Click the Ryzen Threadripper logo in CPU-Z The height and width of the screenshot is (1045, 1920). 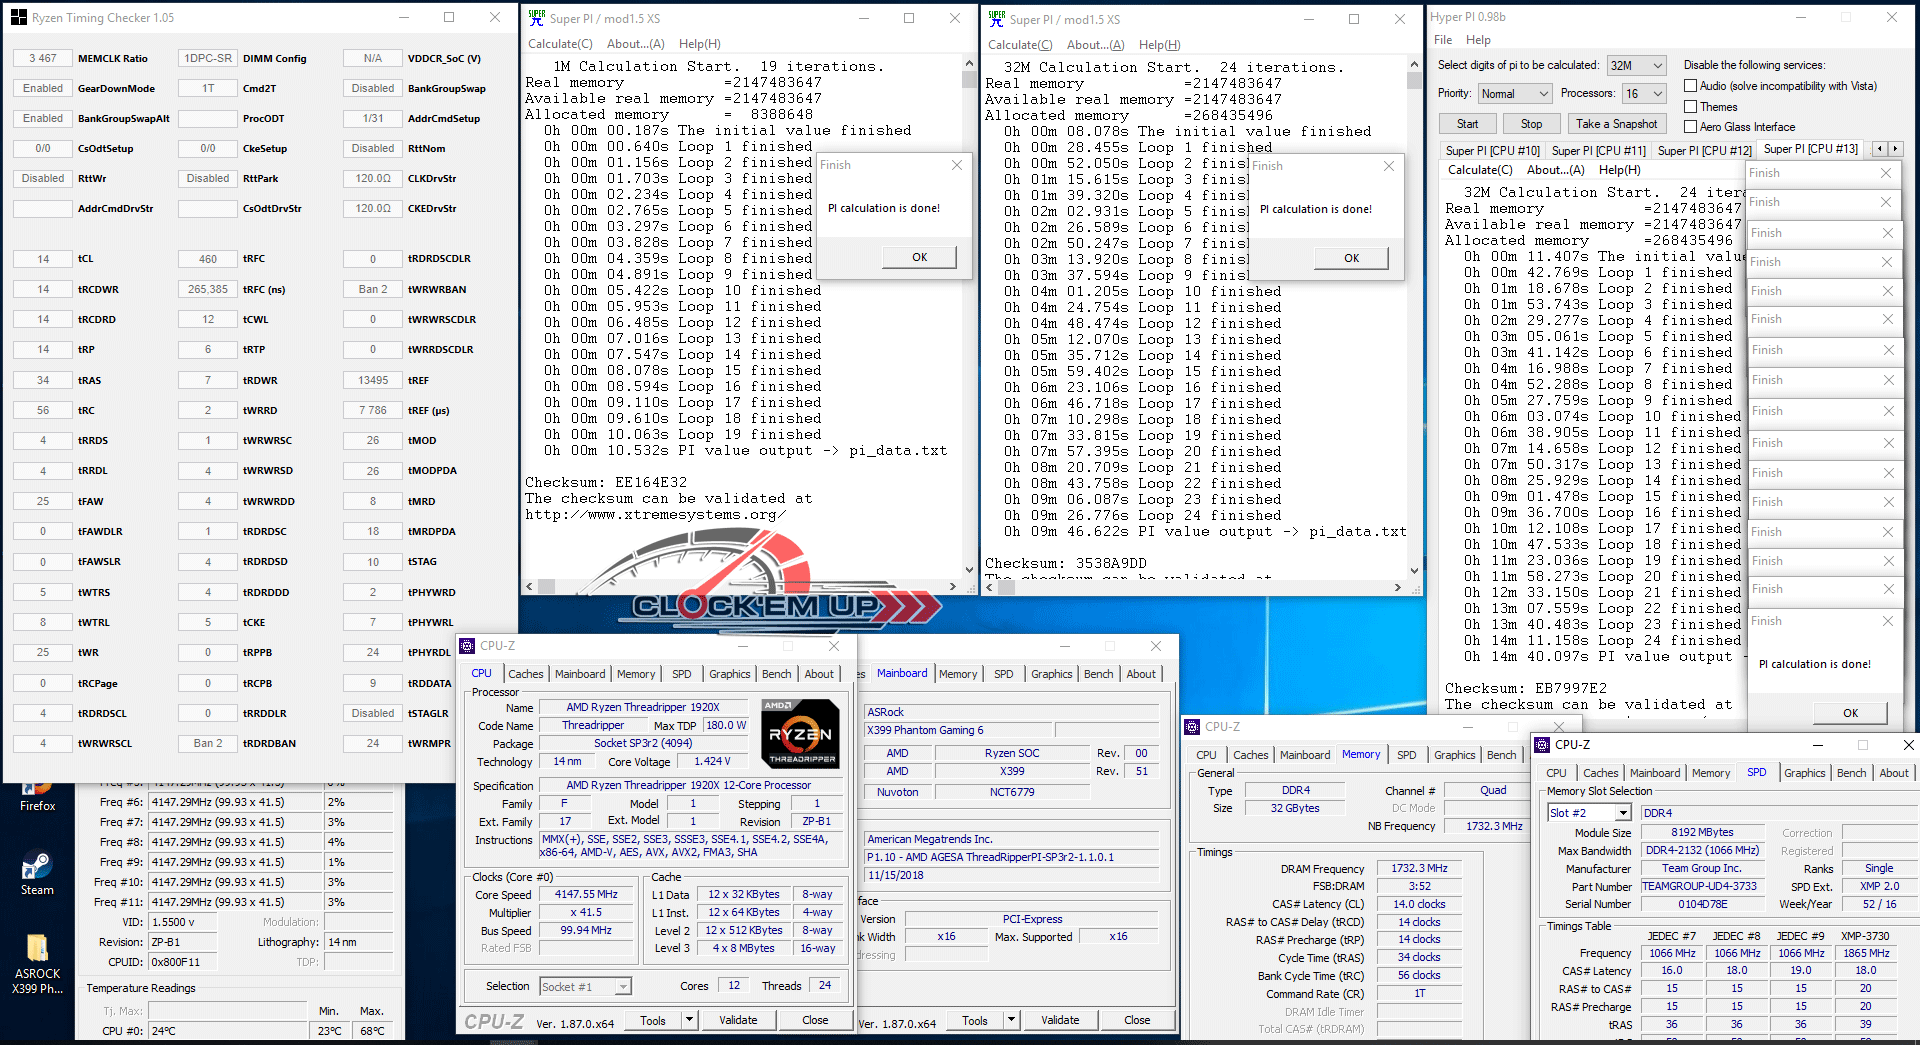[800, 733]
